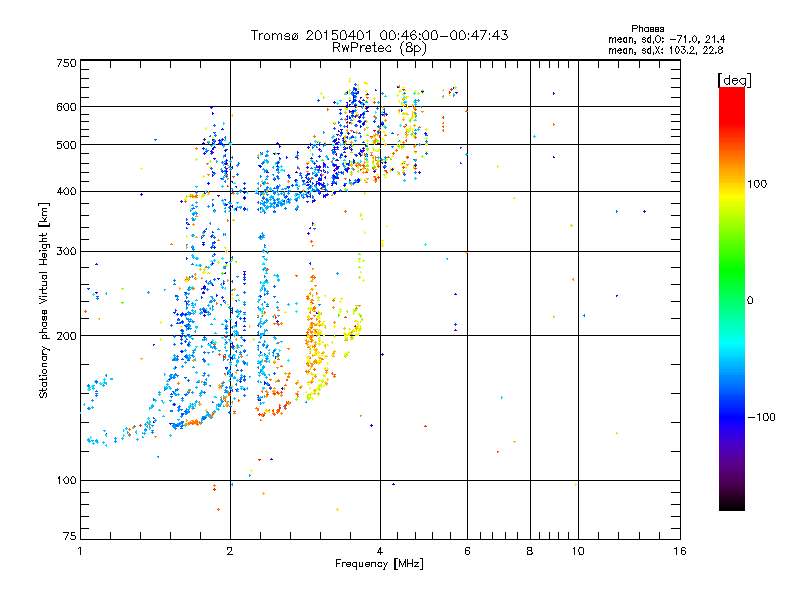Click x-axis tick label '8'

point(530,551)
